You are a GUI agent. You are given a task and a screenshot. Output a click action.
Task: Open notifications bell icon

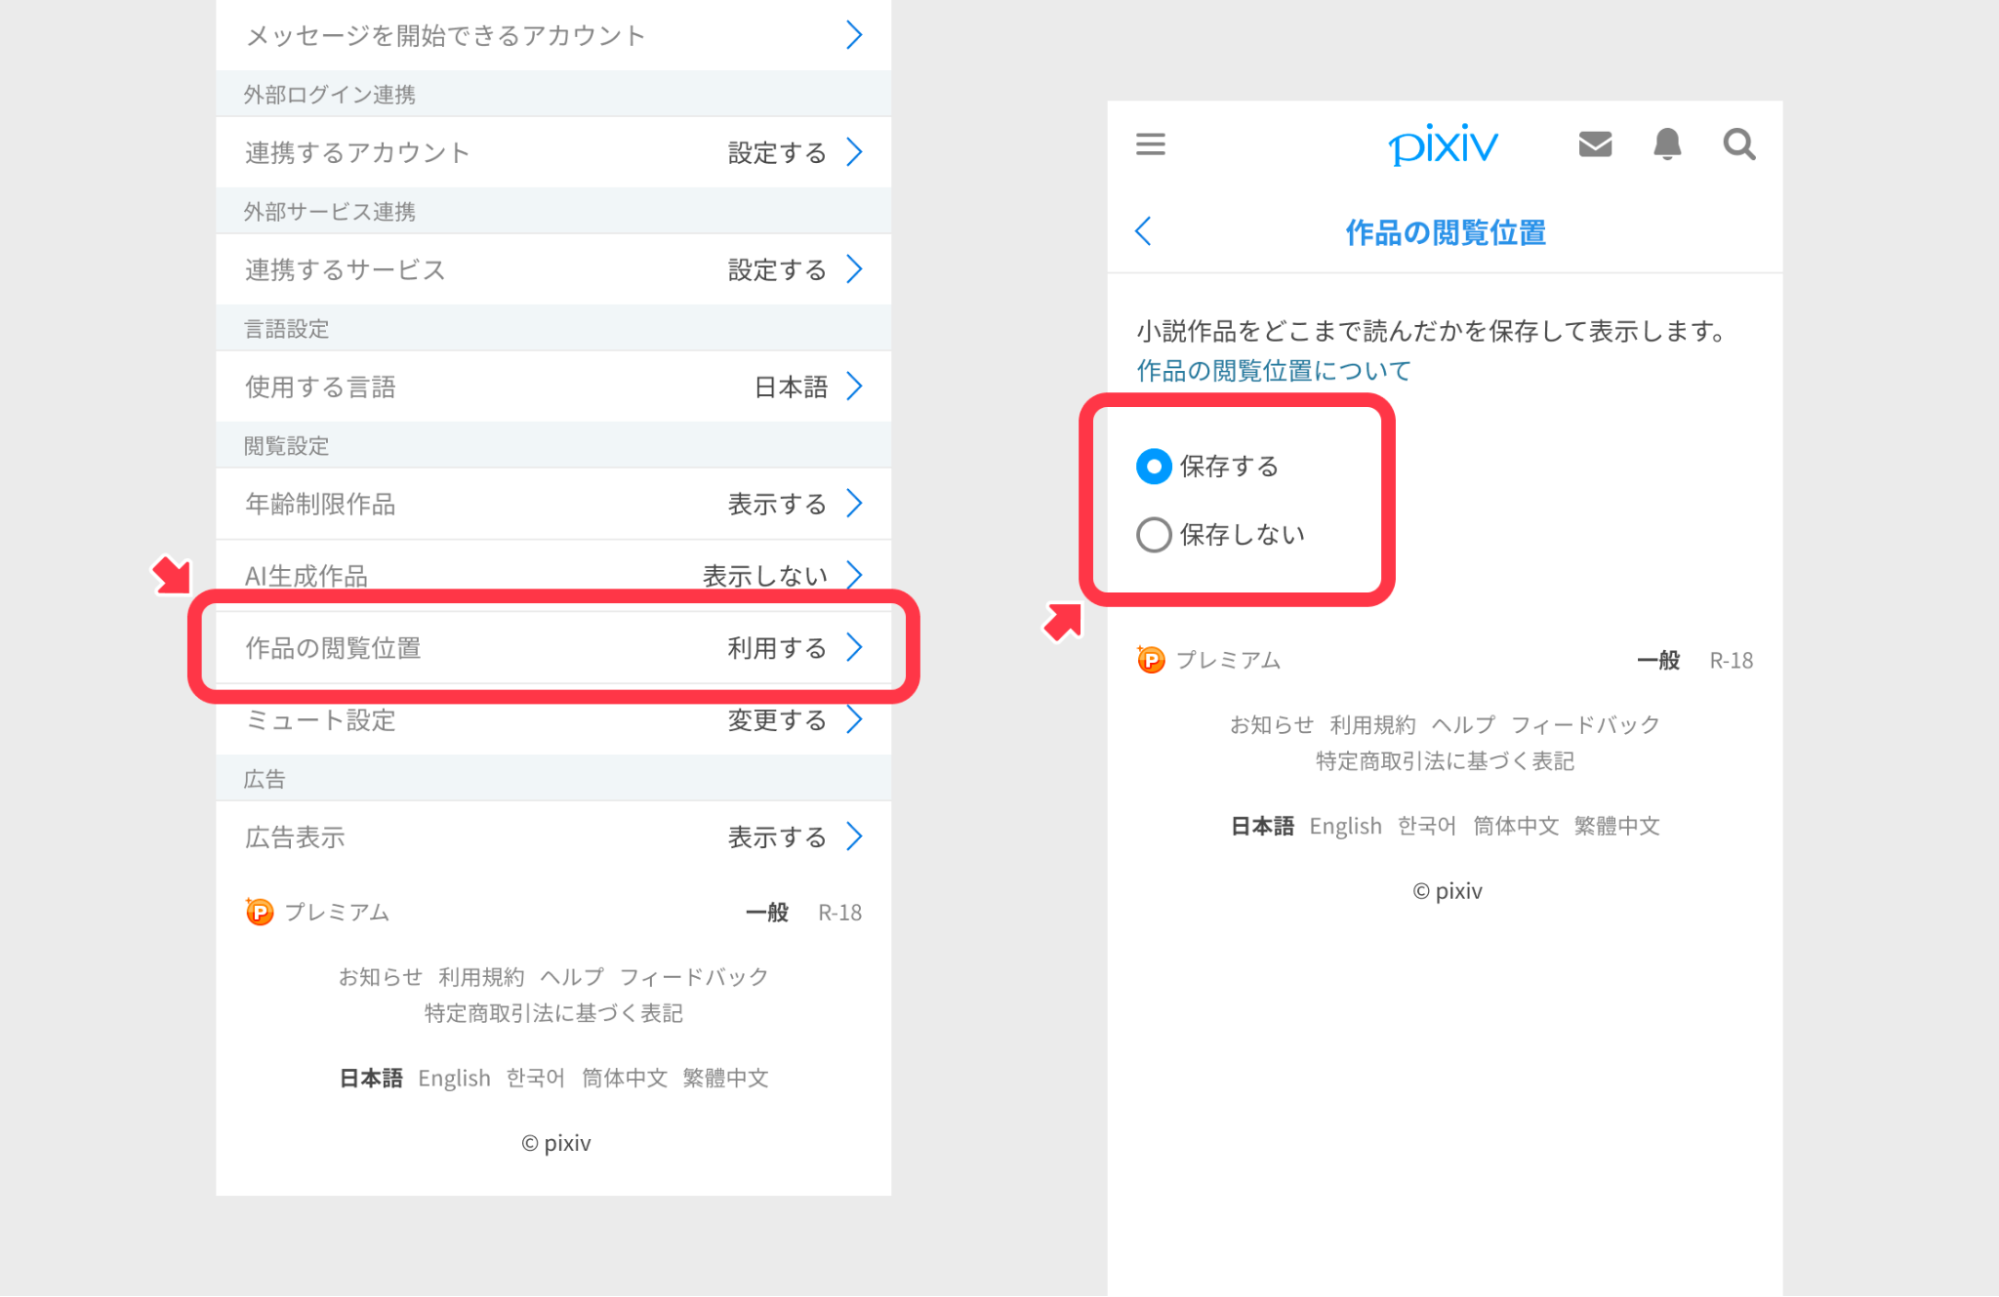coord(1667,144)
